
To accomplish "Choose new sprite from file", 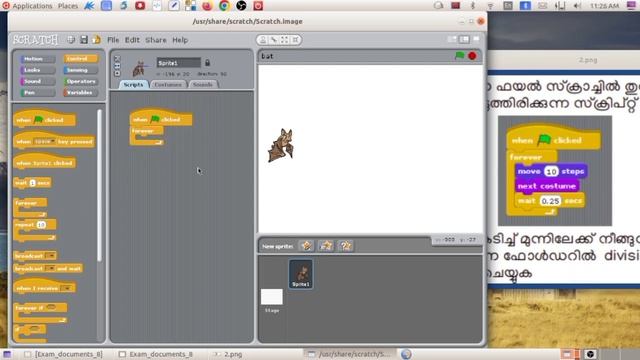I will click(326, 246).
